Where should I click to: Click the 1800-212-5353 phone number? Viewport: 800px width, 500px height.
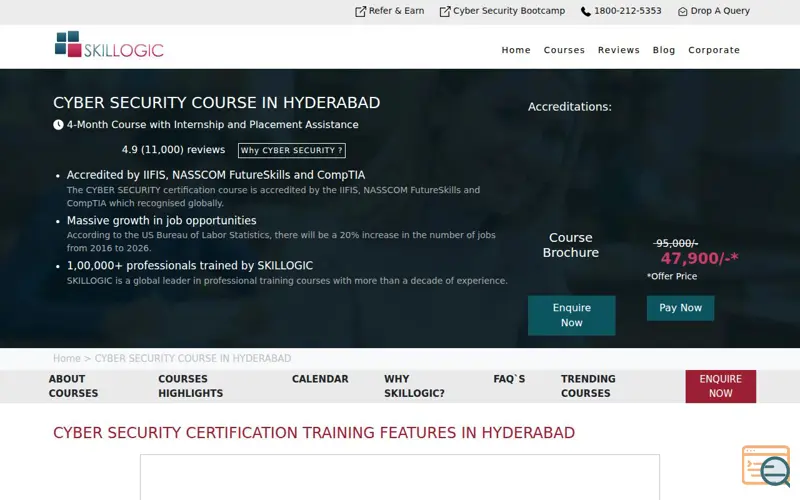(628, 11)
